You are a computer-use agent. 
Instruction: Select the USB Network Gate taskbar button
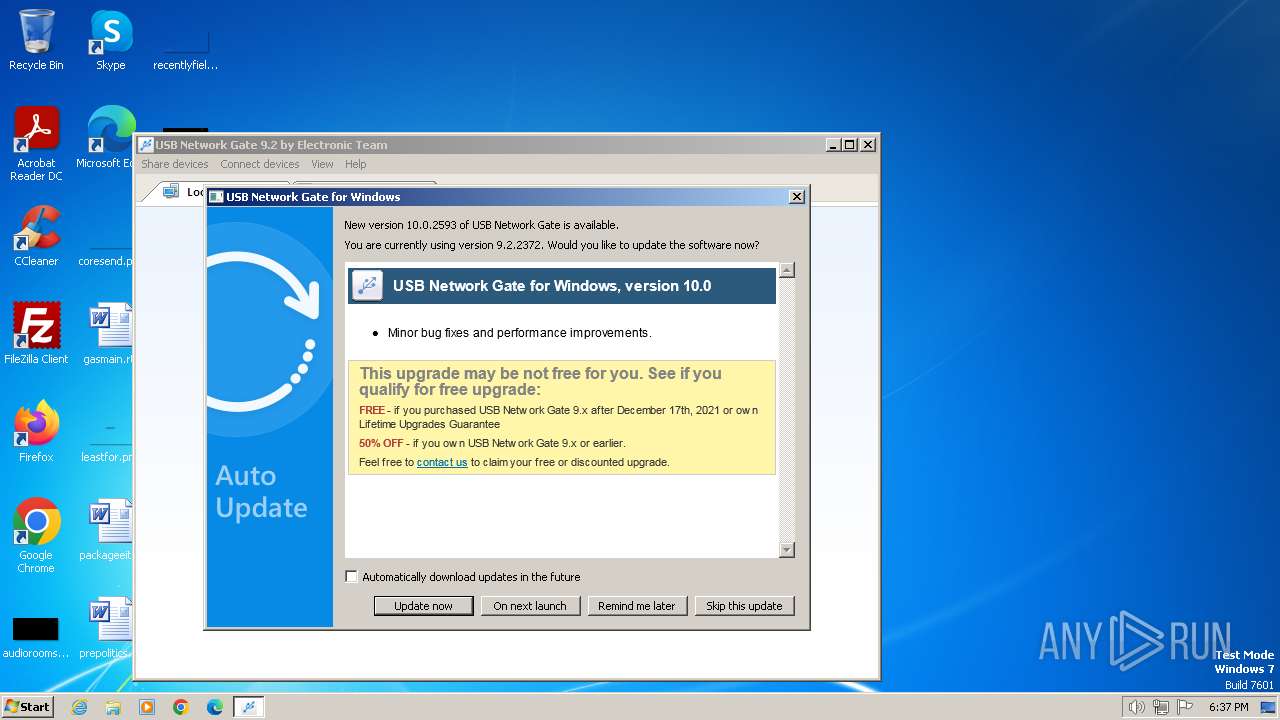point(249,707)
